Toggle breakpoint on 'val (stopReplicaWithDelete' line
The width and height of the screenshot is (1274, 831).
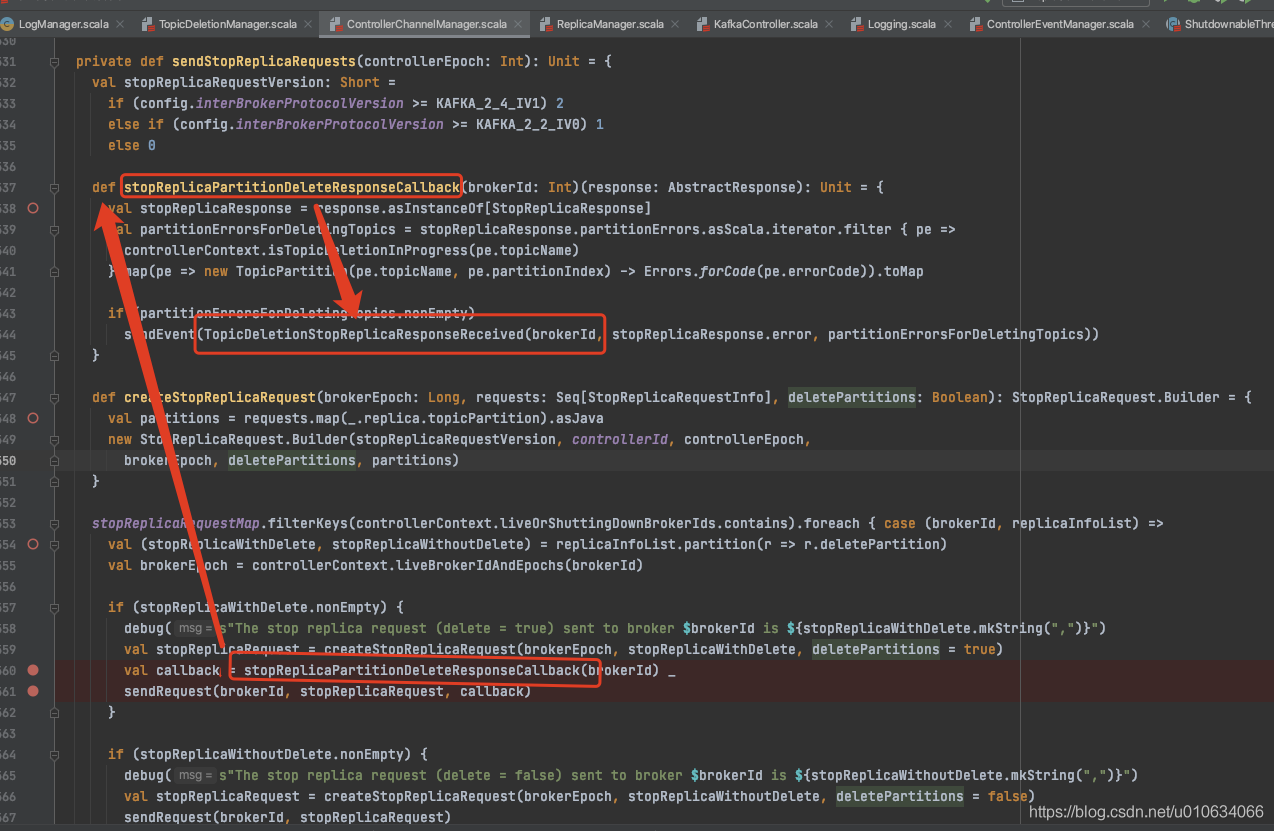pos(33,544)
